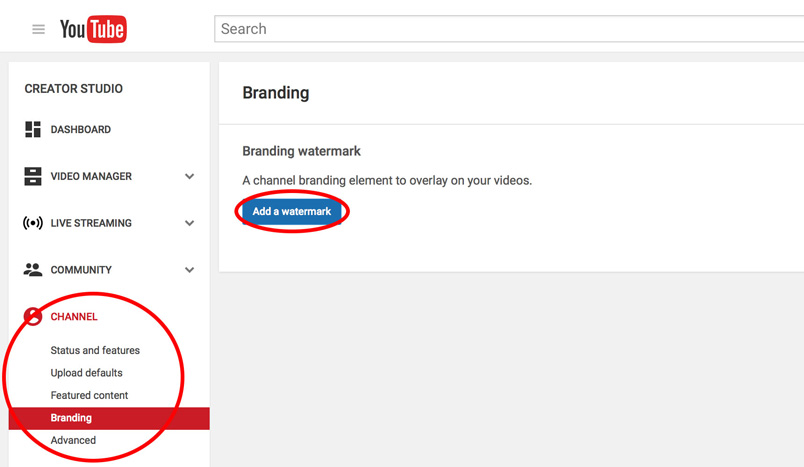Open Featured content settings

89,395
